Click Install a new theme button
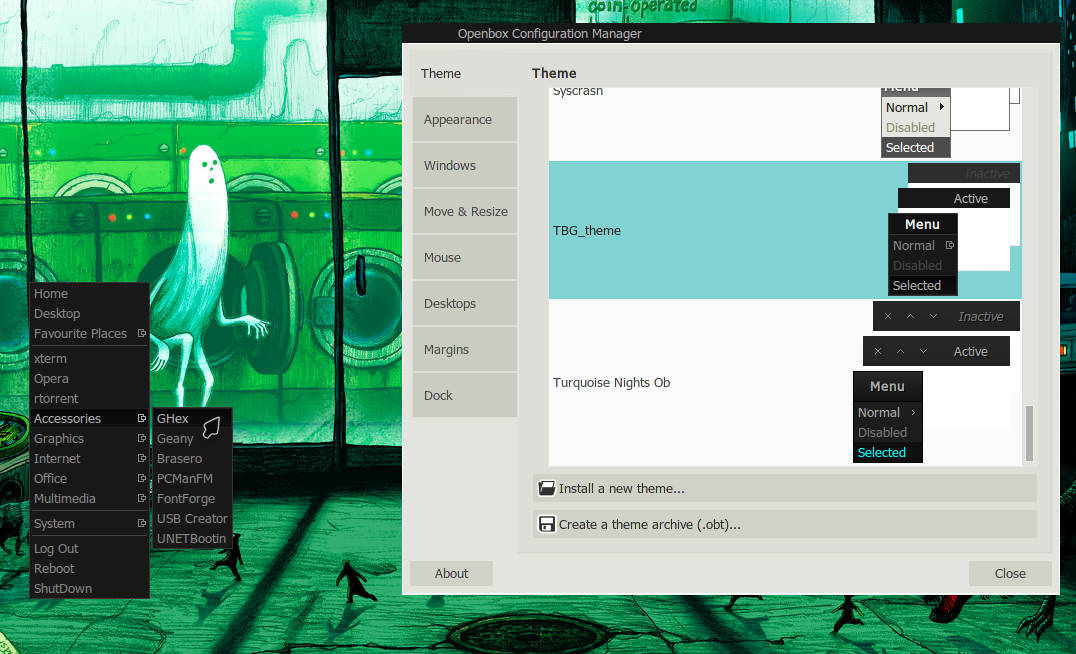 (784, 489)
